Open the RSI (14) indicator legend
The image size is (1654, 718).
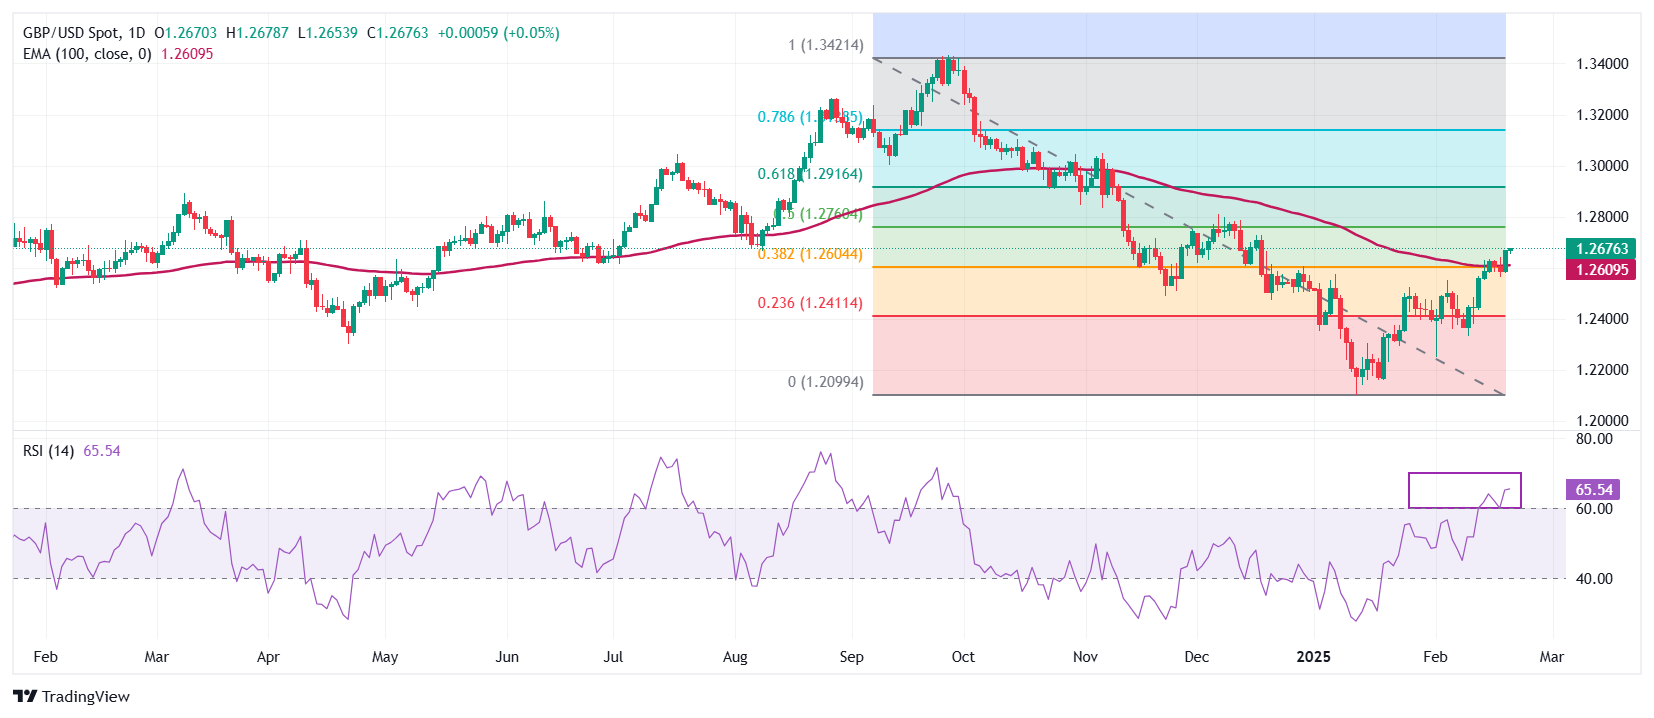[x=48, y=451]
